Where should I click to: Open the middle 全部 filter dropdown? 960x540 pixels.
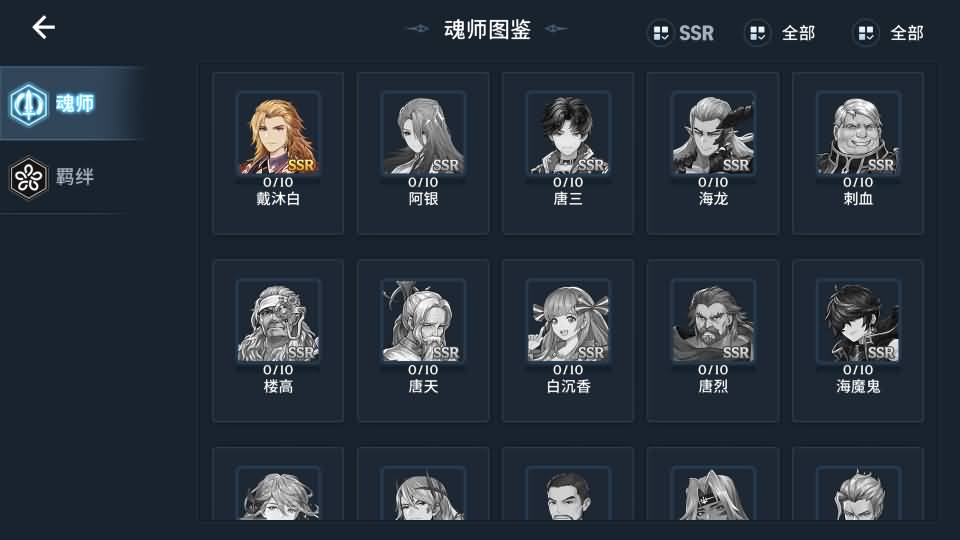point(781,33)
